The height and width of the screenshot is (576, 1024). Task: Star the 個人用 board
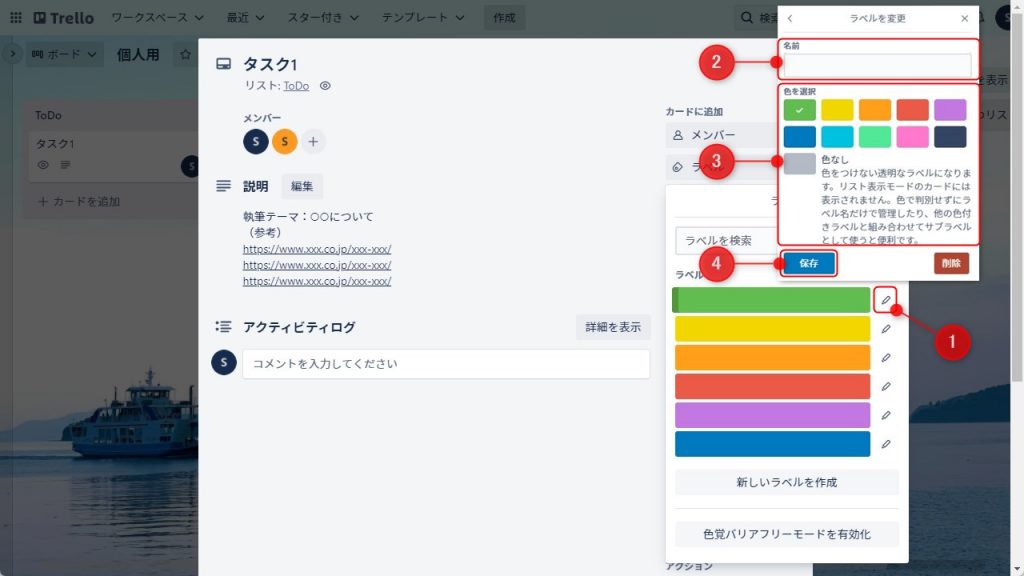[x=185, y=54]
